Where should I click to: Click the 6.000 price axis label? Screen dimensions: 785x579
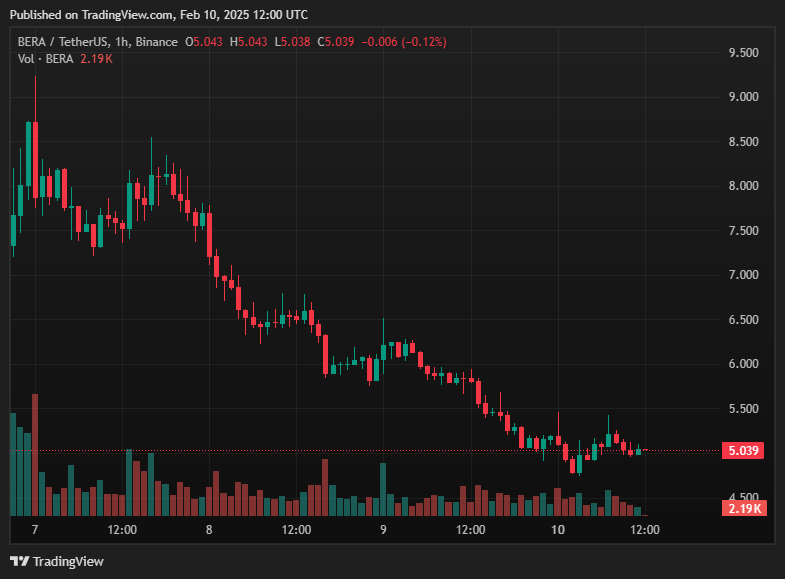pyautogui.click(x=743, y=364)
